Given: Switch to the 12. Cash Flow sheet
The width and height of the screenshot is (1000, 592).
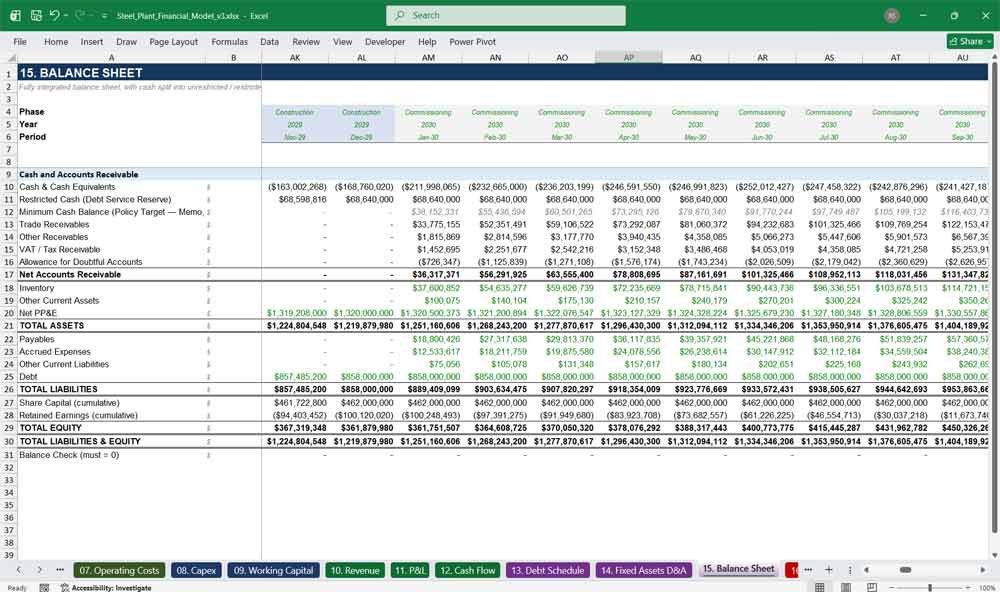Looking at the screenshot, I should [467, 570].
